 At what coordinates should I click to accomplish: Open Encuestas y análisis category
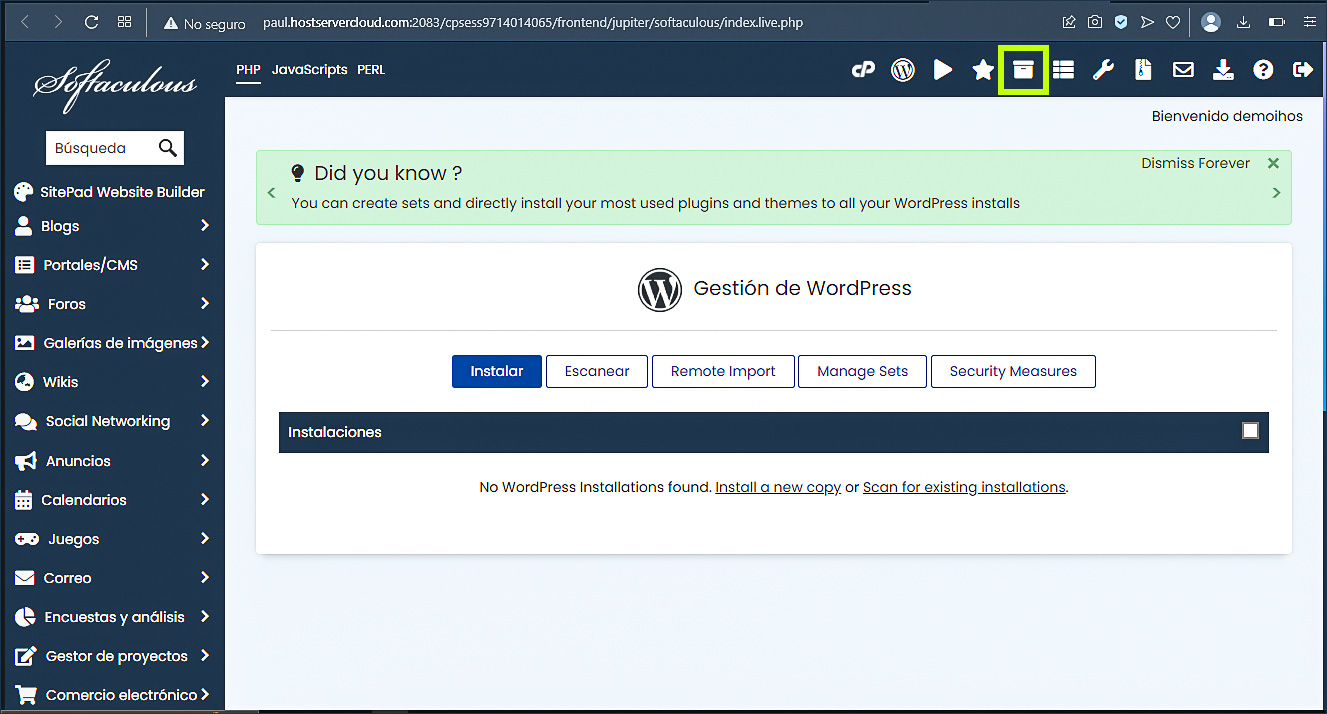(112, 617)
